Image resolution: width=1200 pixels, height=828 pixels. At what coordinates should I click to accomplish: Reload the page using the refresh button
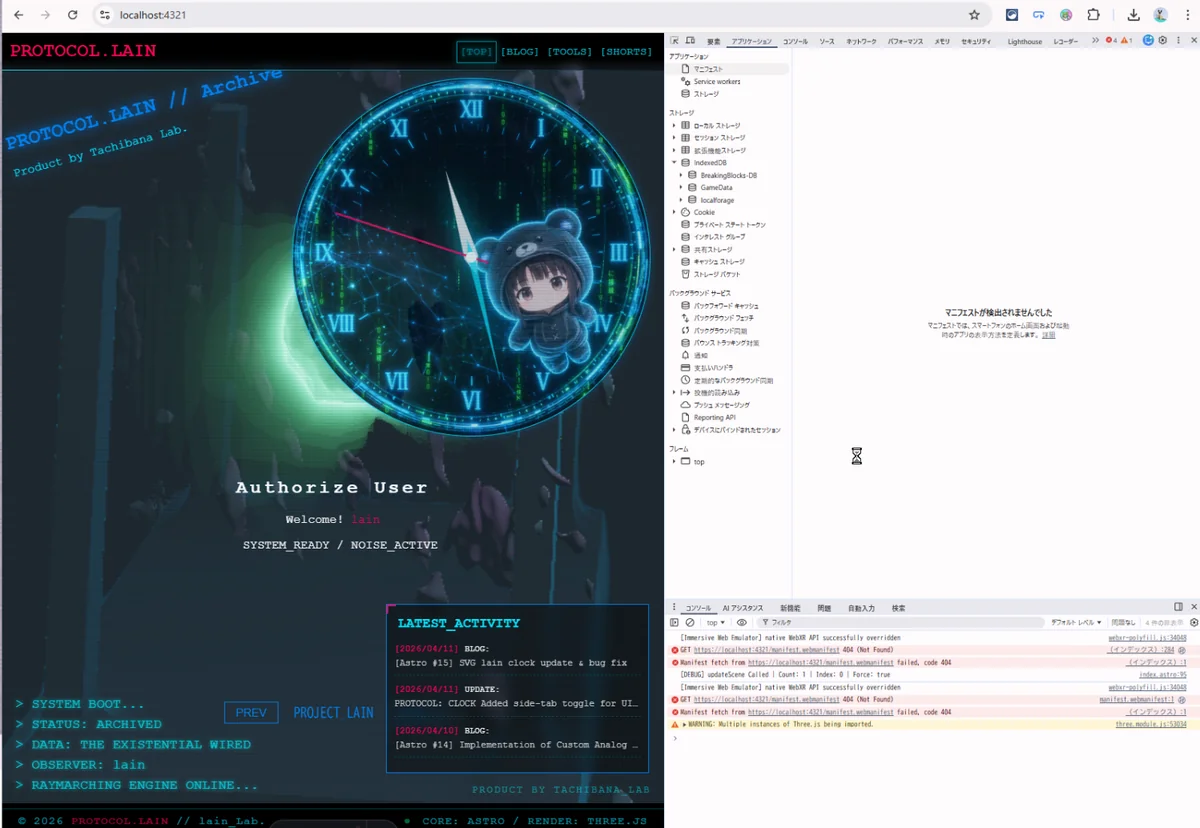point(72,15)
